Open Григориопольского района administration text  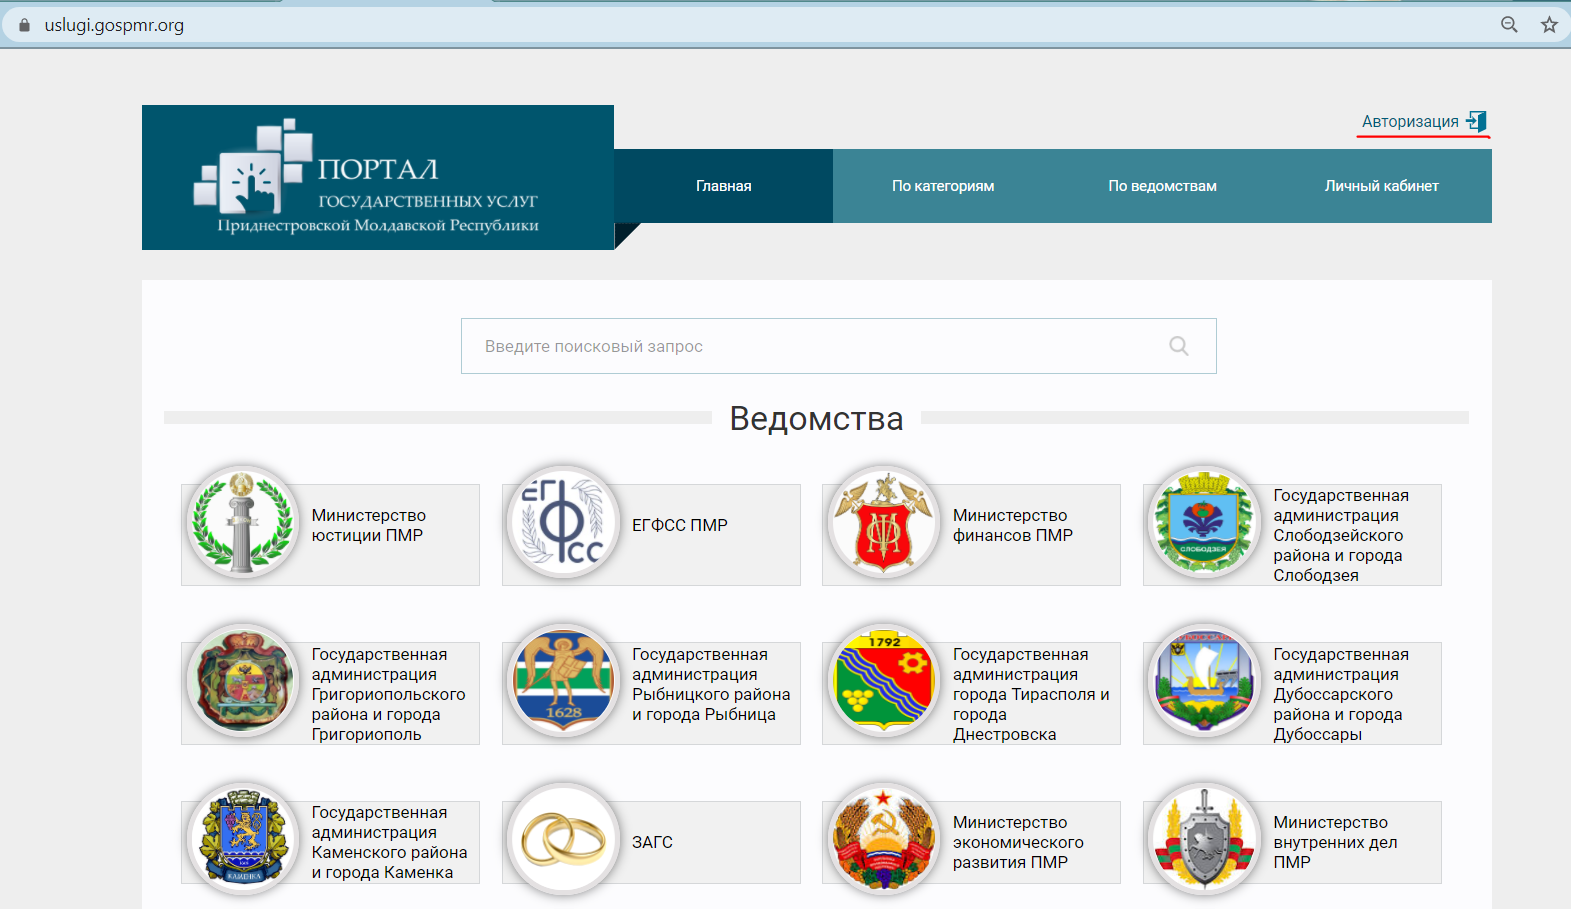tap(388, 694)
